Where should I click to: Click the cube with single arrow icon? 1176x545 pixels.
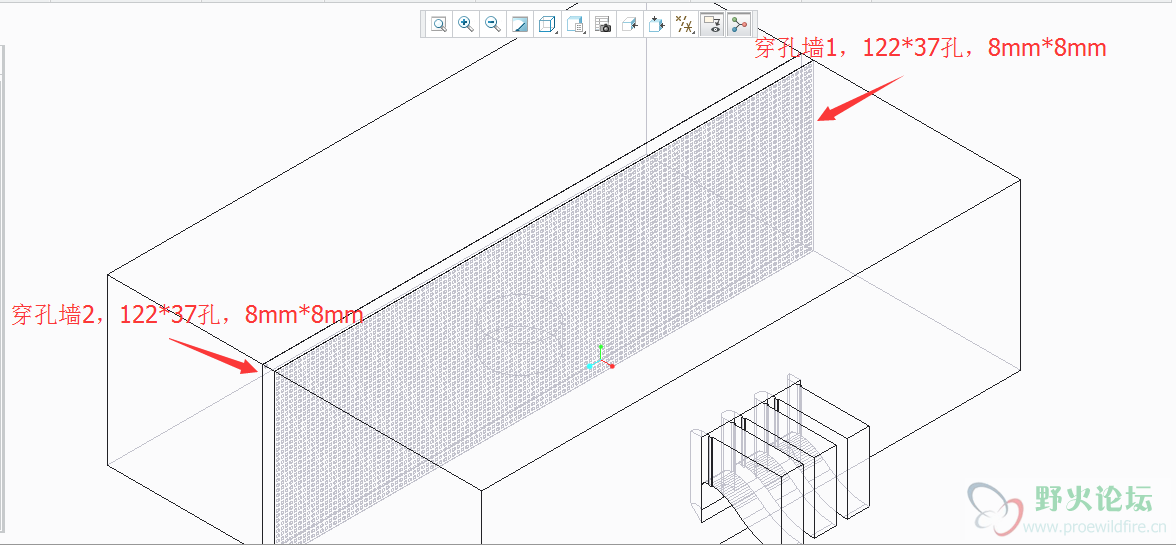[x=629, y=24]
